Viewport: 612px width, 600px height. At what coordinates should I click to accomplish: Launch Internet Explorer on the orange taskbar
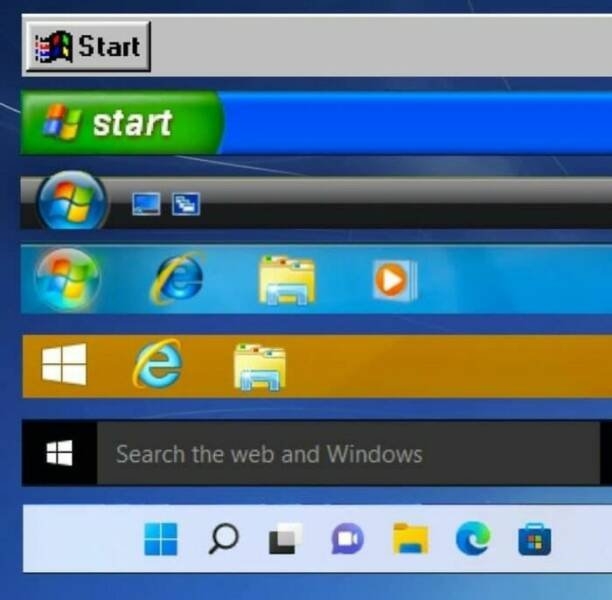pos(158,365)
